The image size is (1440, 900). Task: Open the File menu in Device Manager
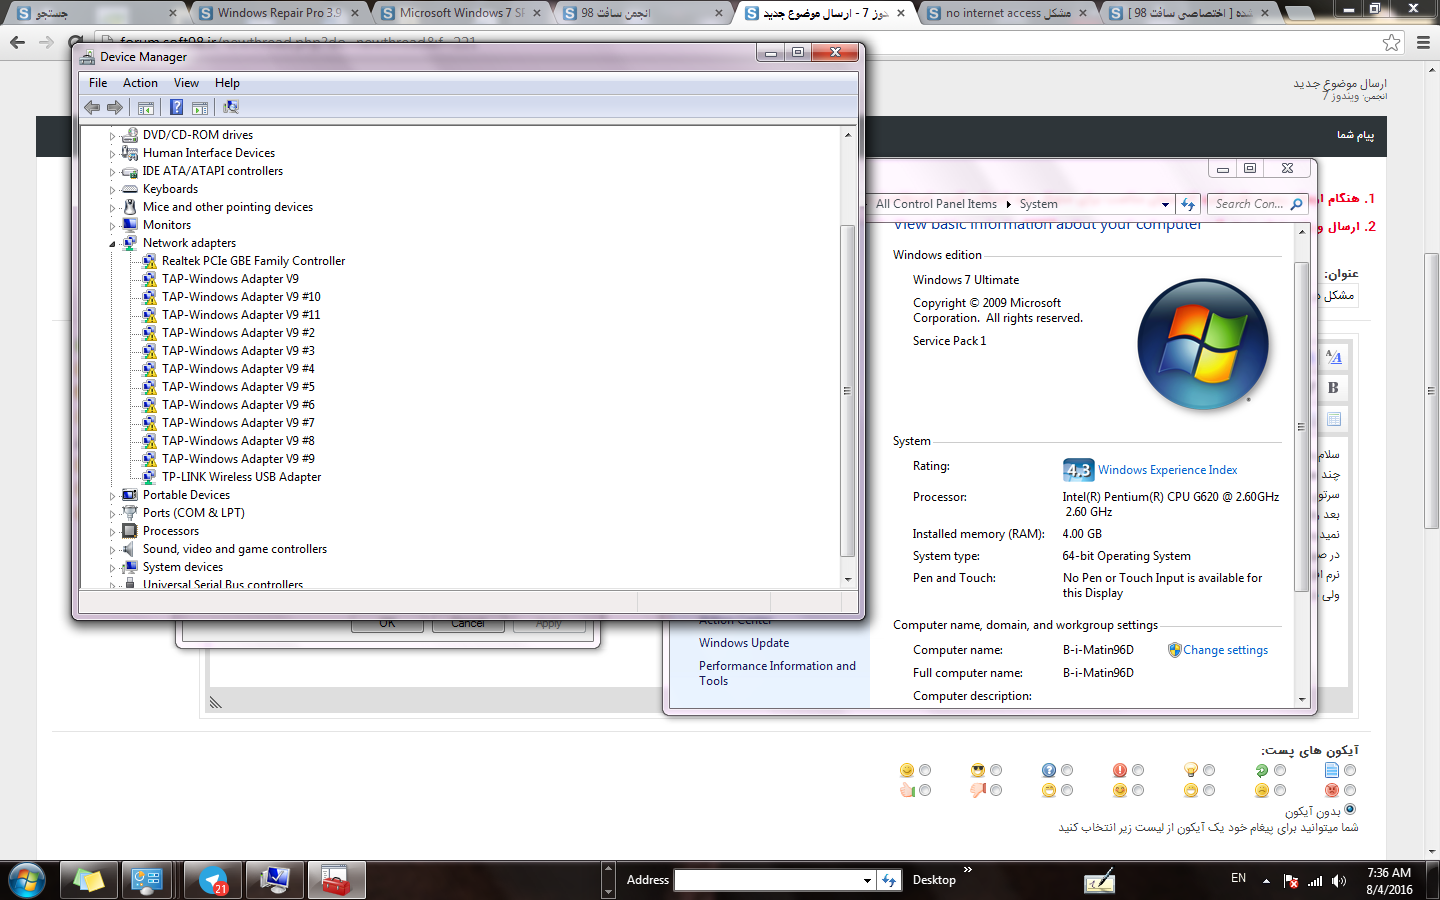click(x=98, y=83)
